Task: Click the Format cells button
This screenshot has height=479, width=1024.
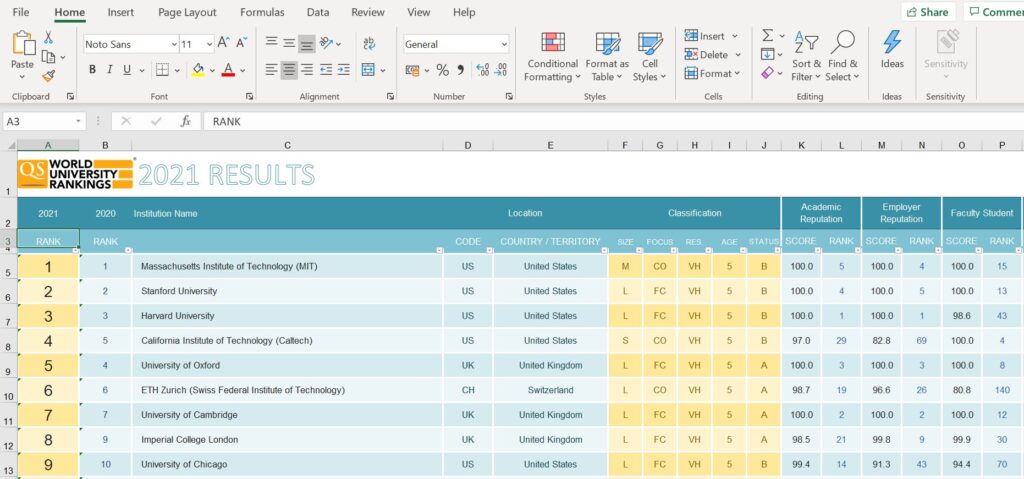Action: pyautogui.click(x=712, y=74)
